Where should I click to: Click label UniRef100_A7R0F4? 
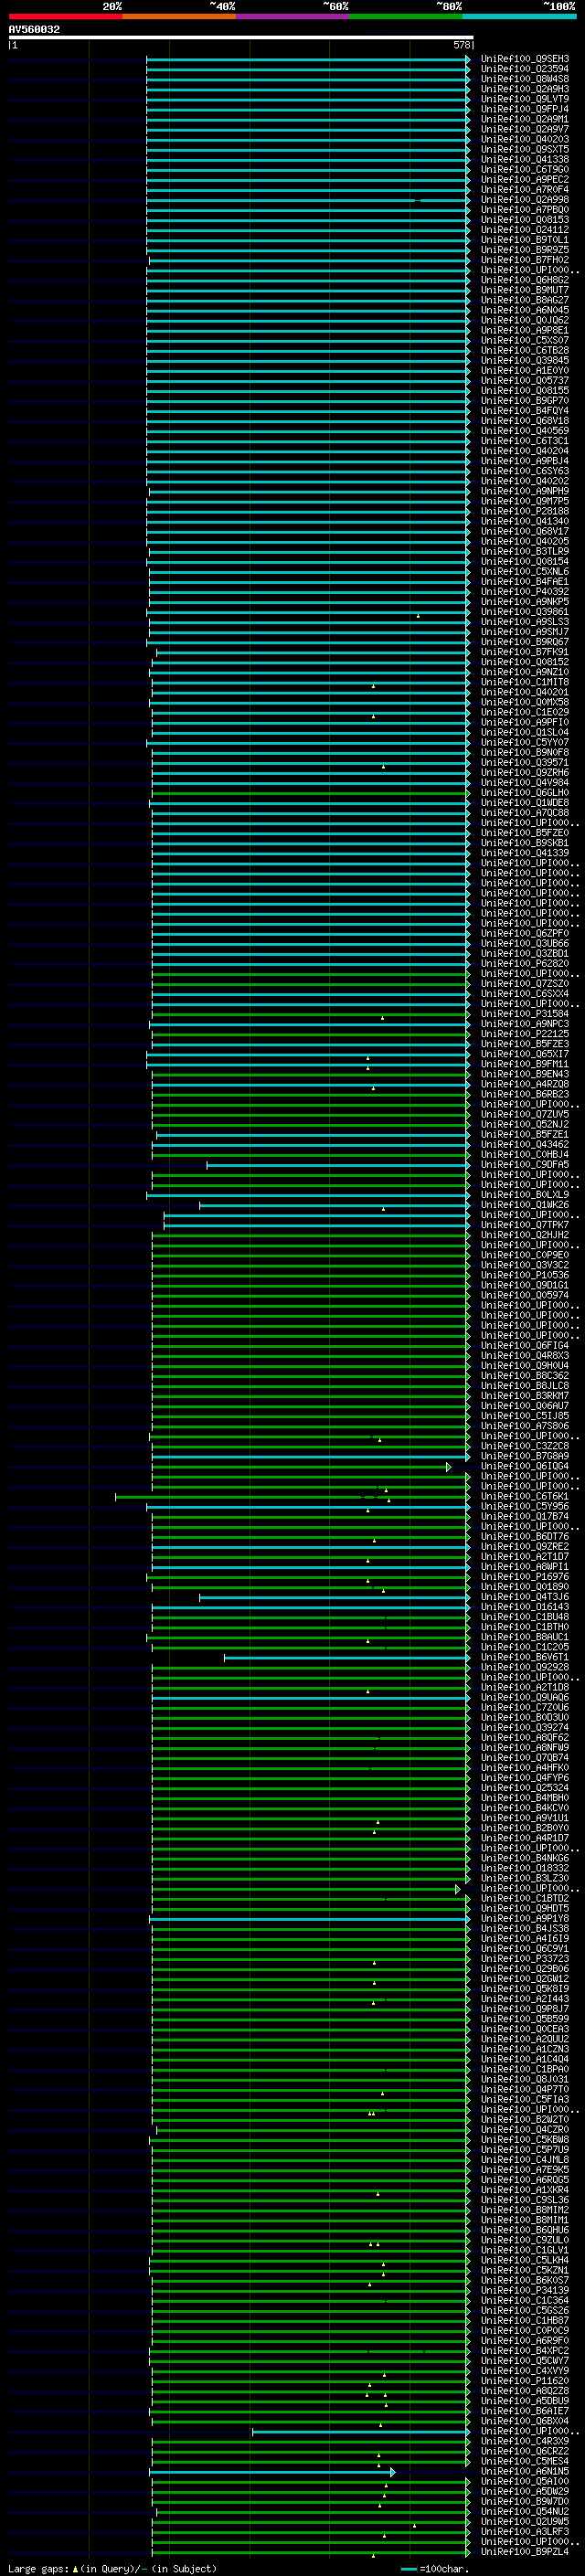[524, 190]
